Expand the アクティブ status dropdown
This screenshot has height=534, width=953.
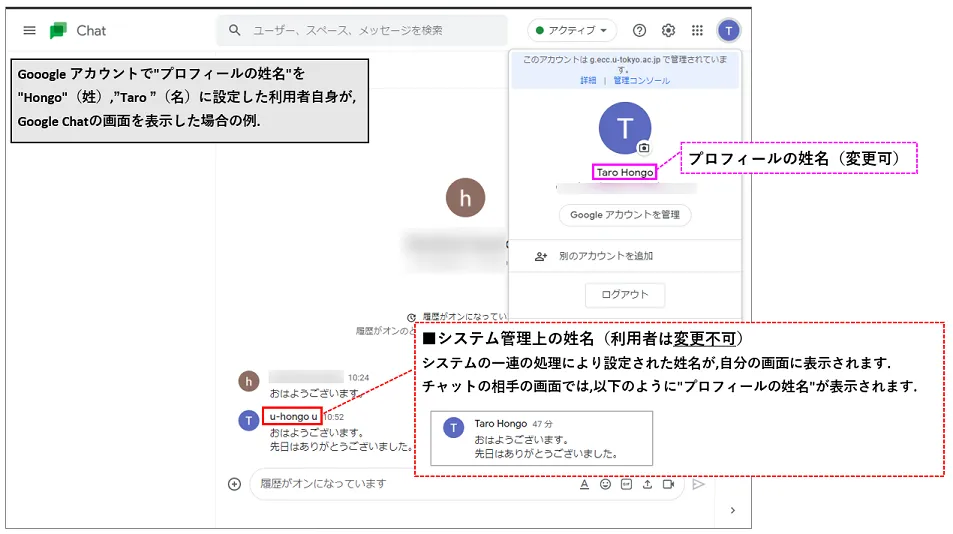(572, 31)
